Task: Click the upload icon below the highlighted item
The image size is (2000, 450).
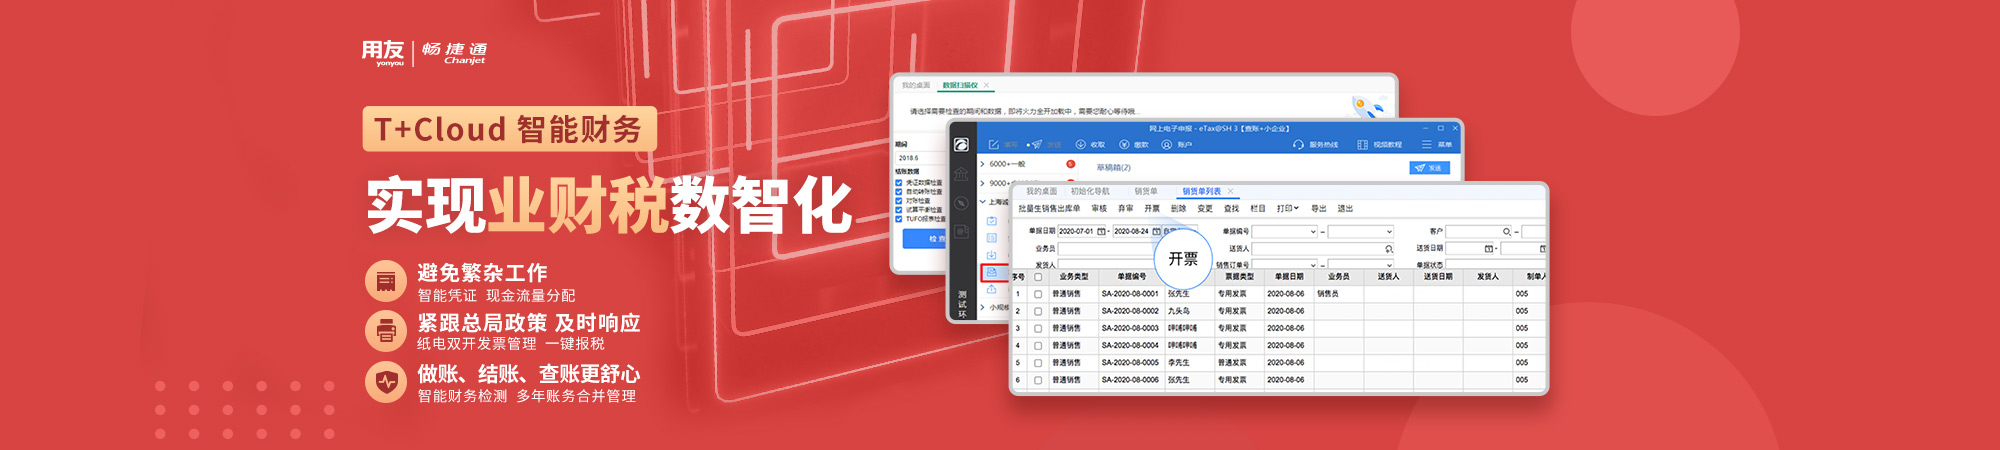Action: pos(991,289)
